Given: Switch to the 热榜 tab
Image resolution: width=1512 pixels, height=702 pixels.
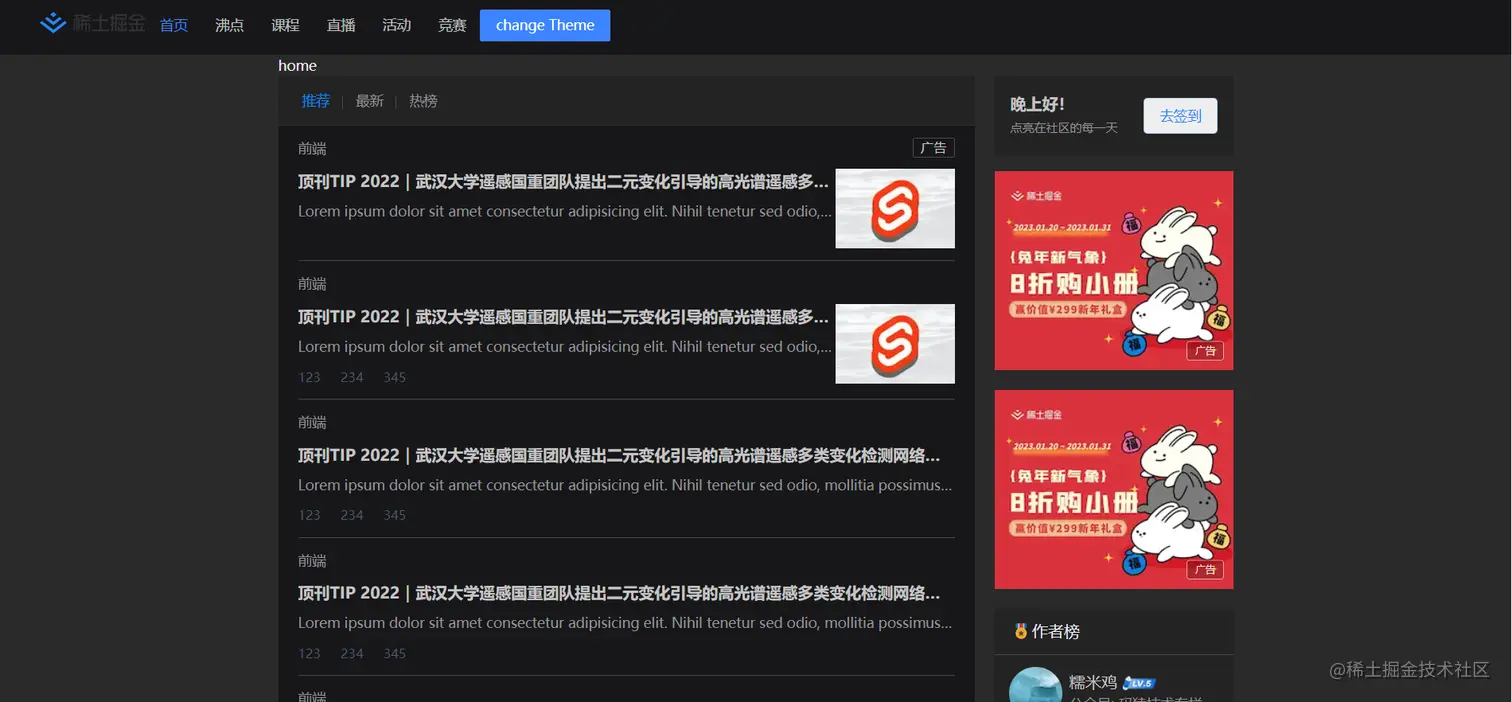Looking at the screenshot, I should (x=423, y=101).
